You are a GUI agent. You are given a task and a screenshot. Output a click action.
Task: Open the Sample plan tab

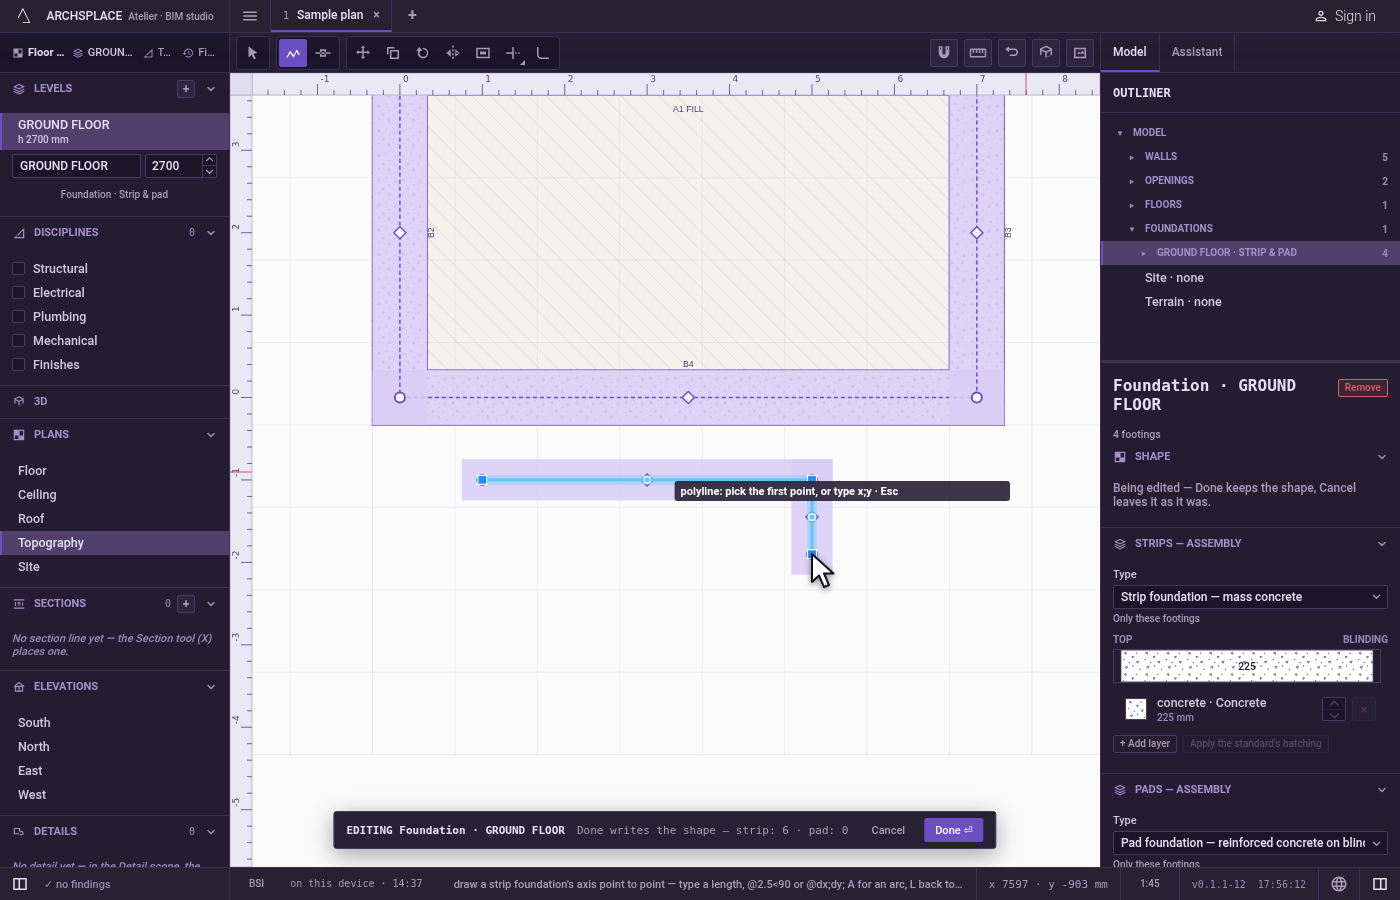330,15
